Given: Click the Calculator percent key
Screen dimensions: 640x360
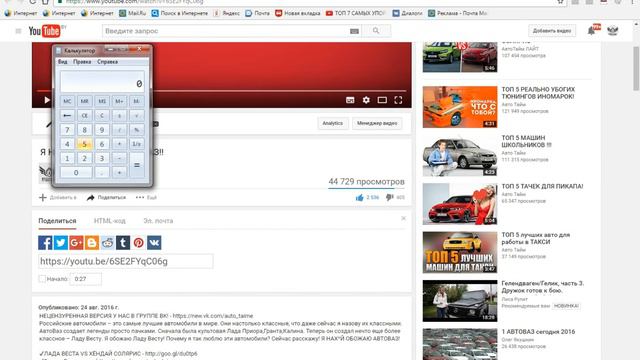Looking at the screenshot, I should pos(137,130).
